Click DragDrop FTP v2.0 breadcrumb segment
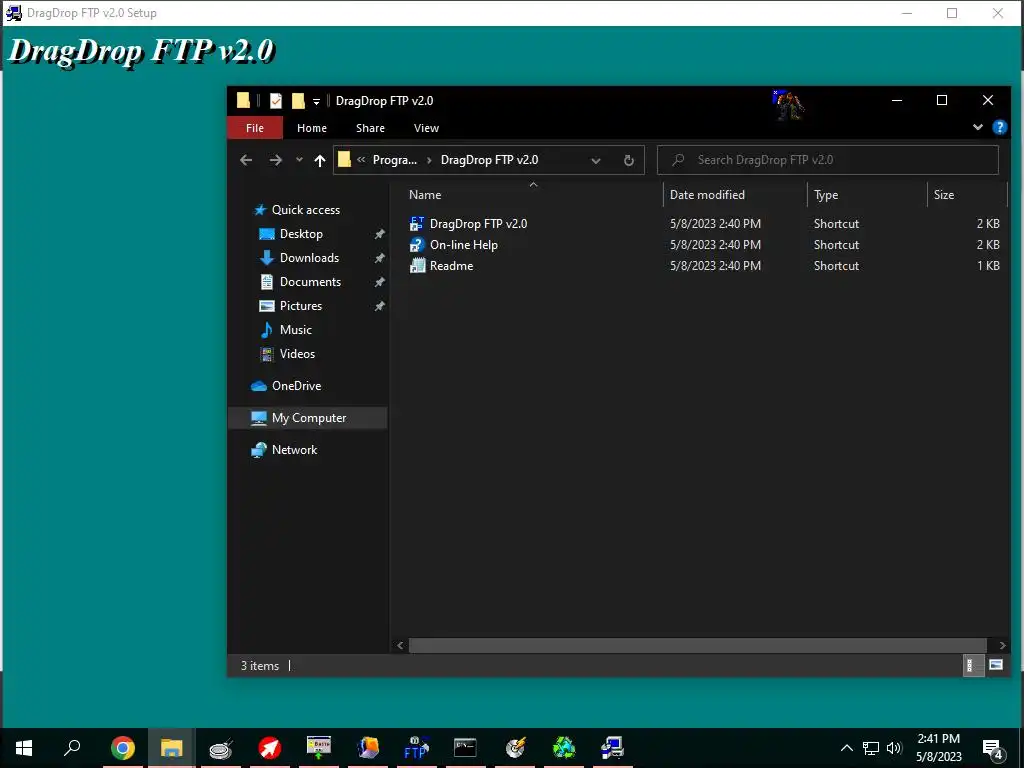Viewport: 1024px width, 768px height. tap(489, 160)
